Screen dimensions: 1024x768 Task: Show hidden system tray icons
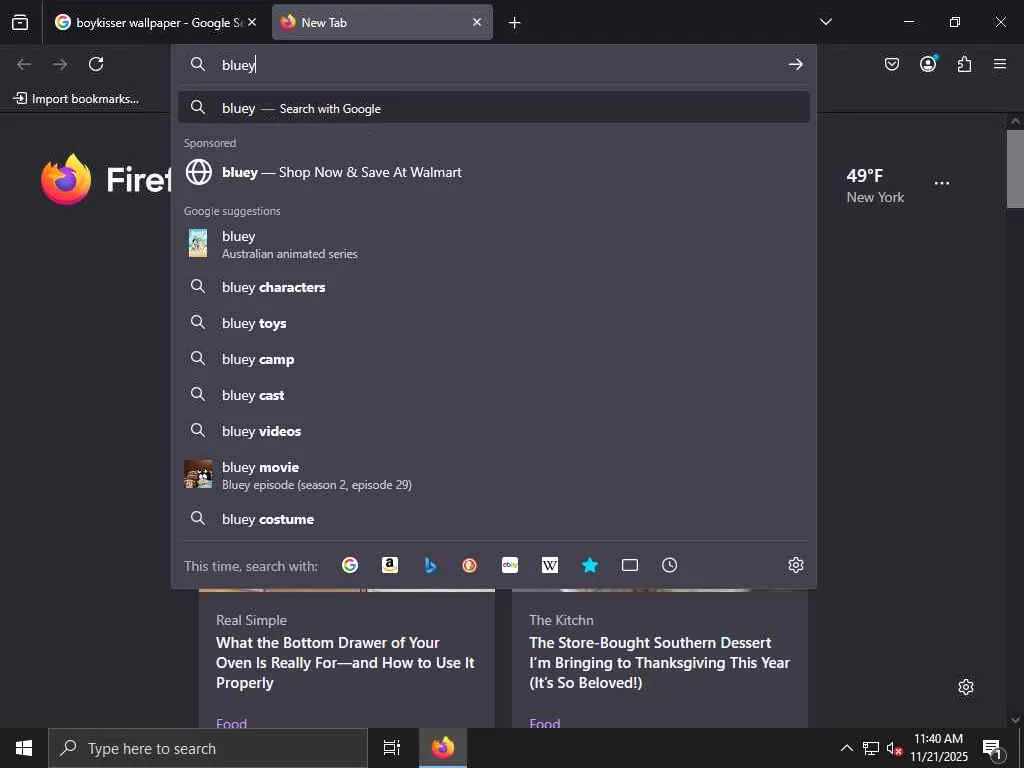[846, 748]
